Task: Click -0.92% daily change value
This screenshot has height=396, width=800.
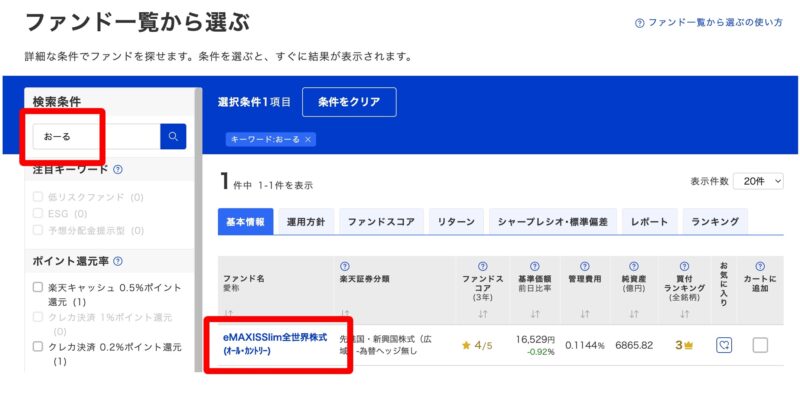Action: 541,352
